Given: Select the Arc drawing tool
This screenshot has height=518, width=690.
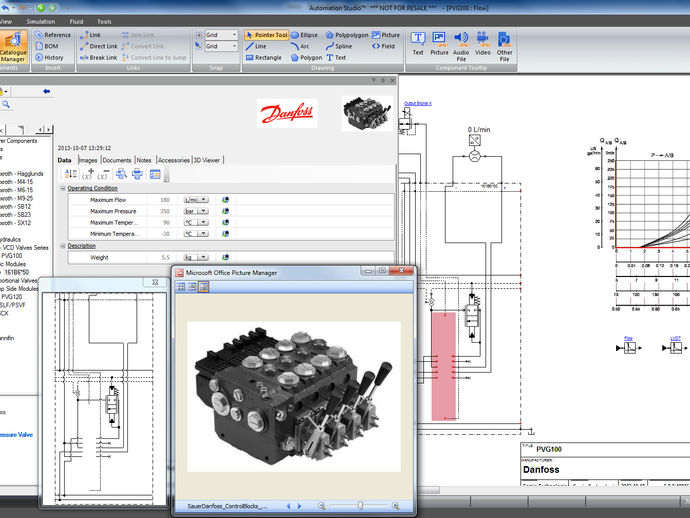Looking at the screenshot, I should pos(300,46).
